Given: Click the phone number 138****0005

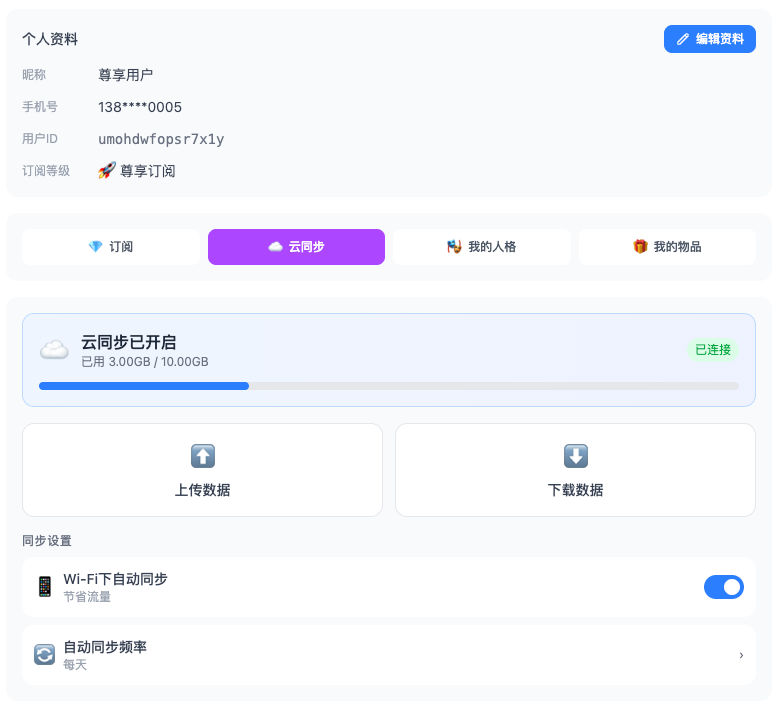Looking at the screenshot, I should (140, 107).
